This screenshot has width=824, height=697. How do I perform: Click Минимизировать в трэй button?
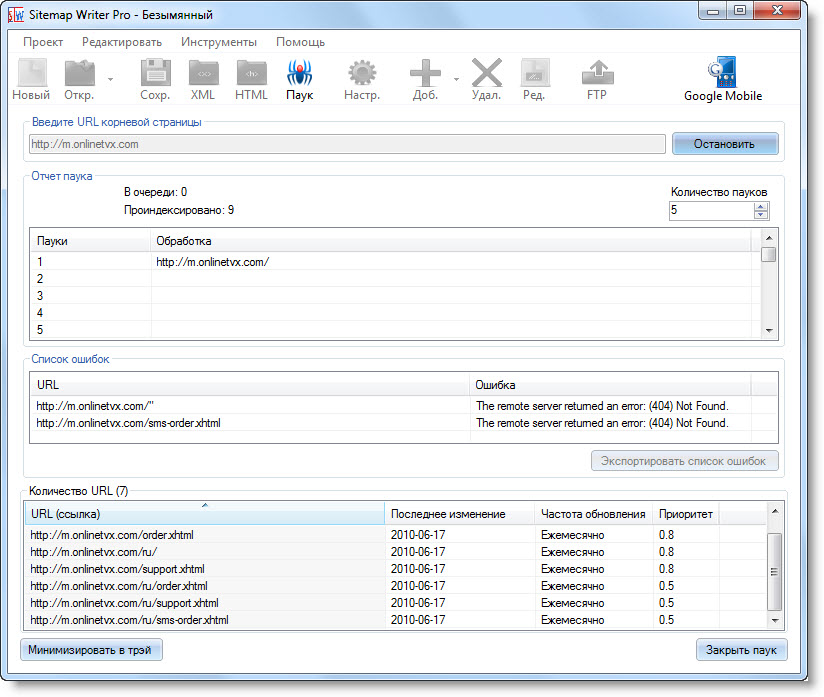point(90,650)
